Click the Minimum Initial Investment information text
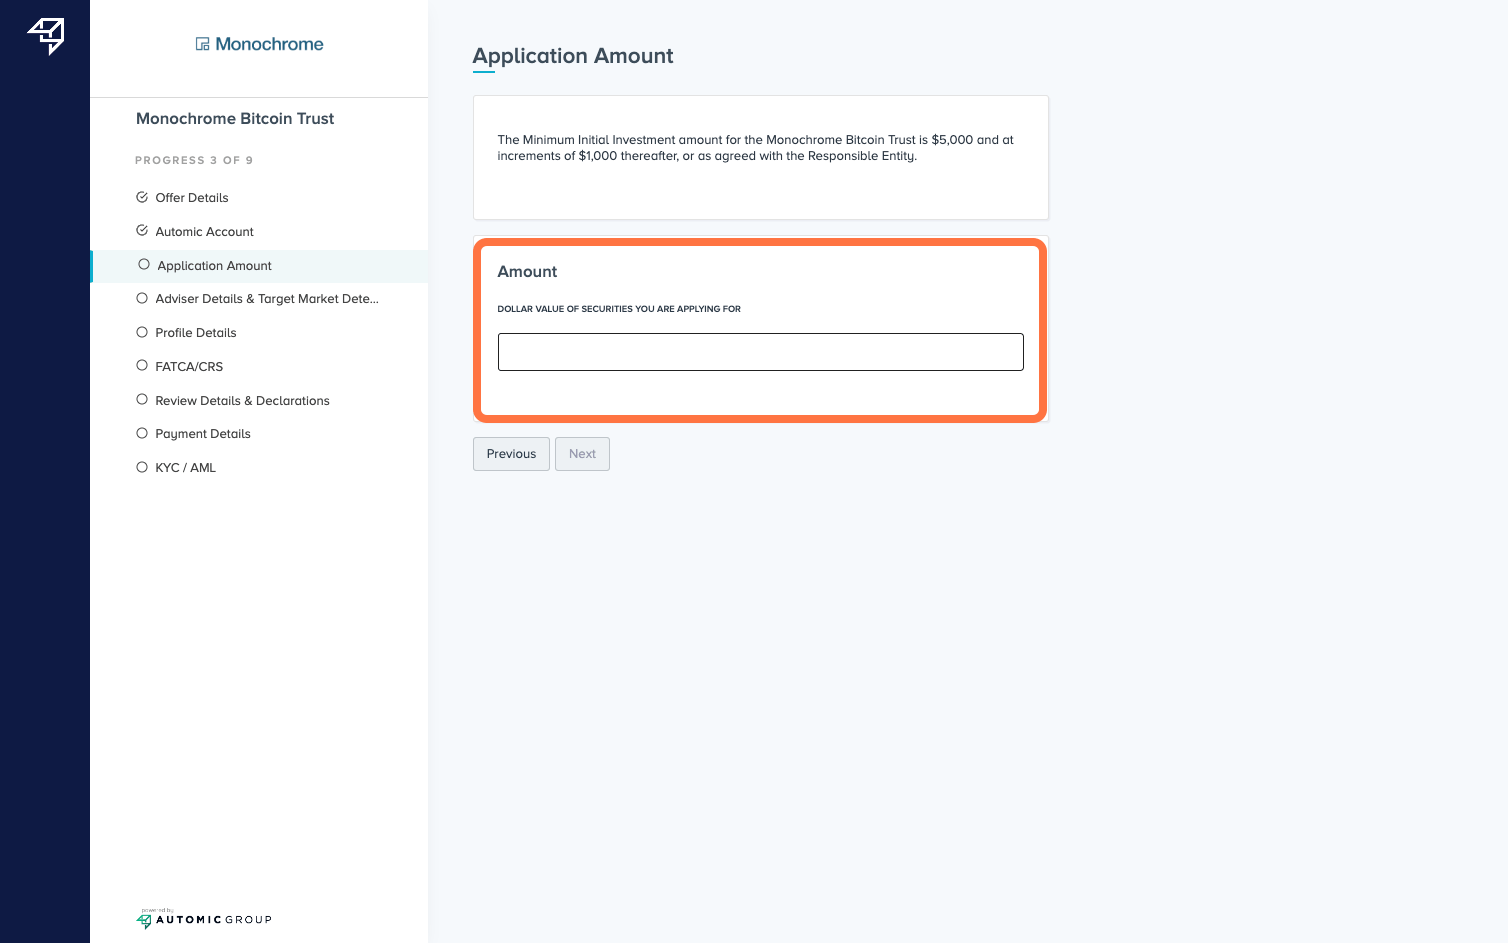This screenshot has height=943, width=1508. coord(756,148)
